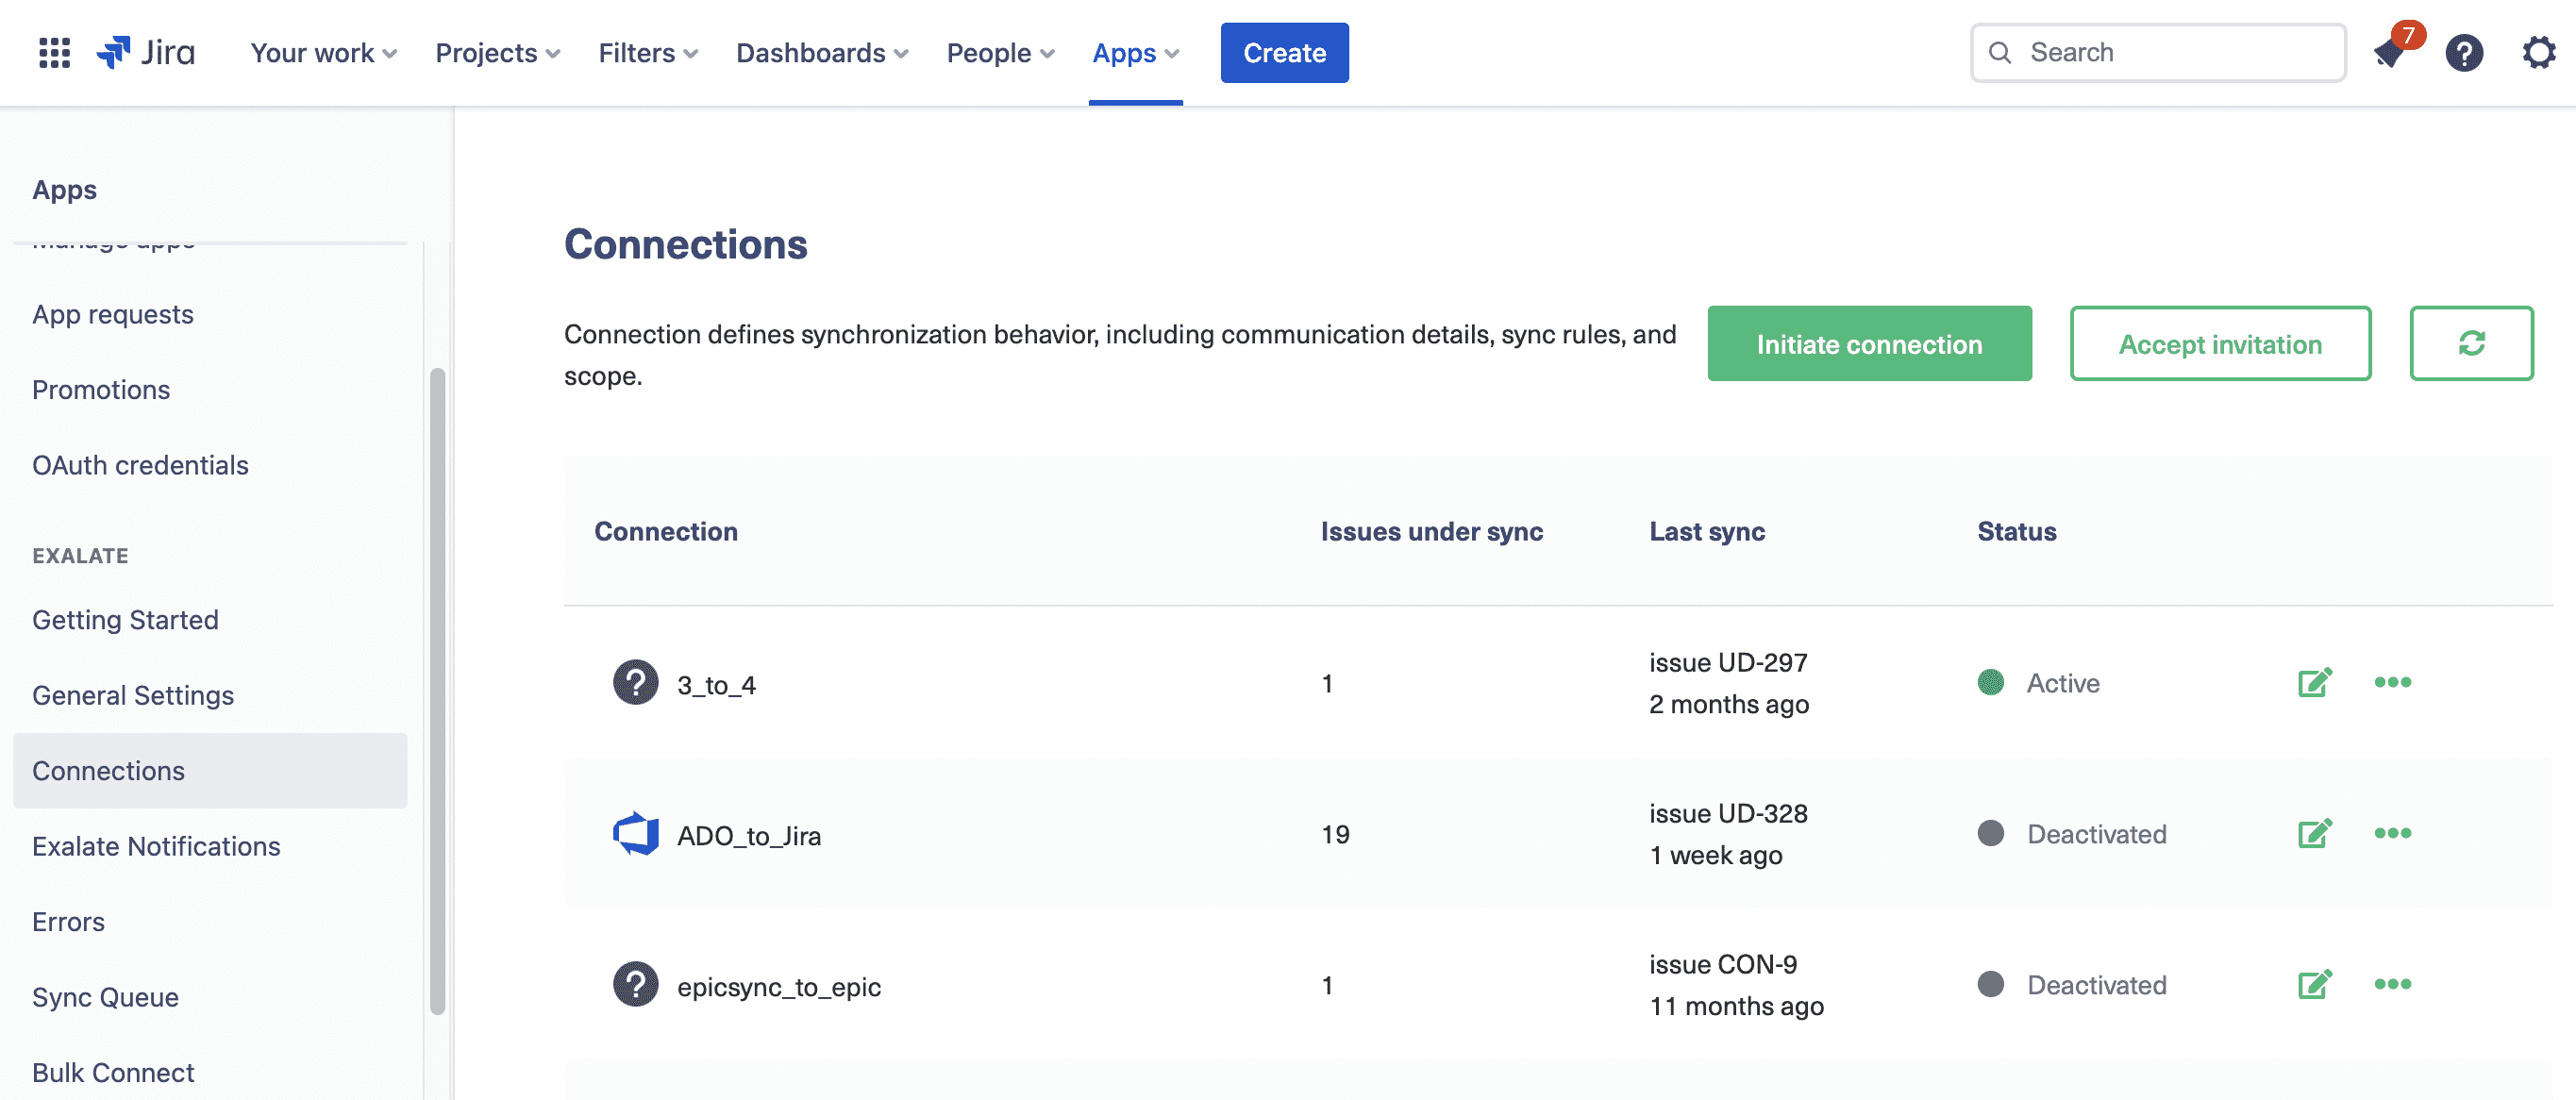Edit the epicsync_to_epic connection
Viewport: 2576px width, 1100px height.
pyautogui.click(x=2315, y=984)
